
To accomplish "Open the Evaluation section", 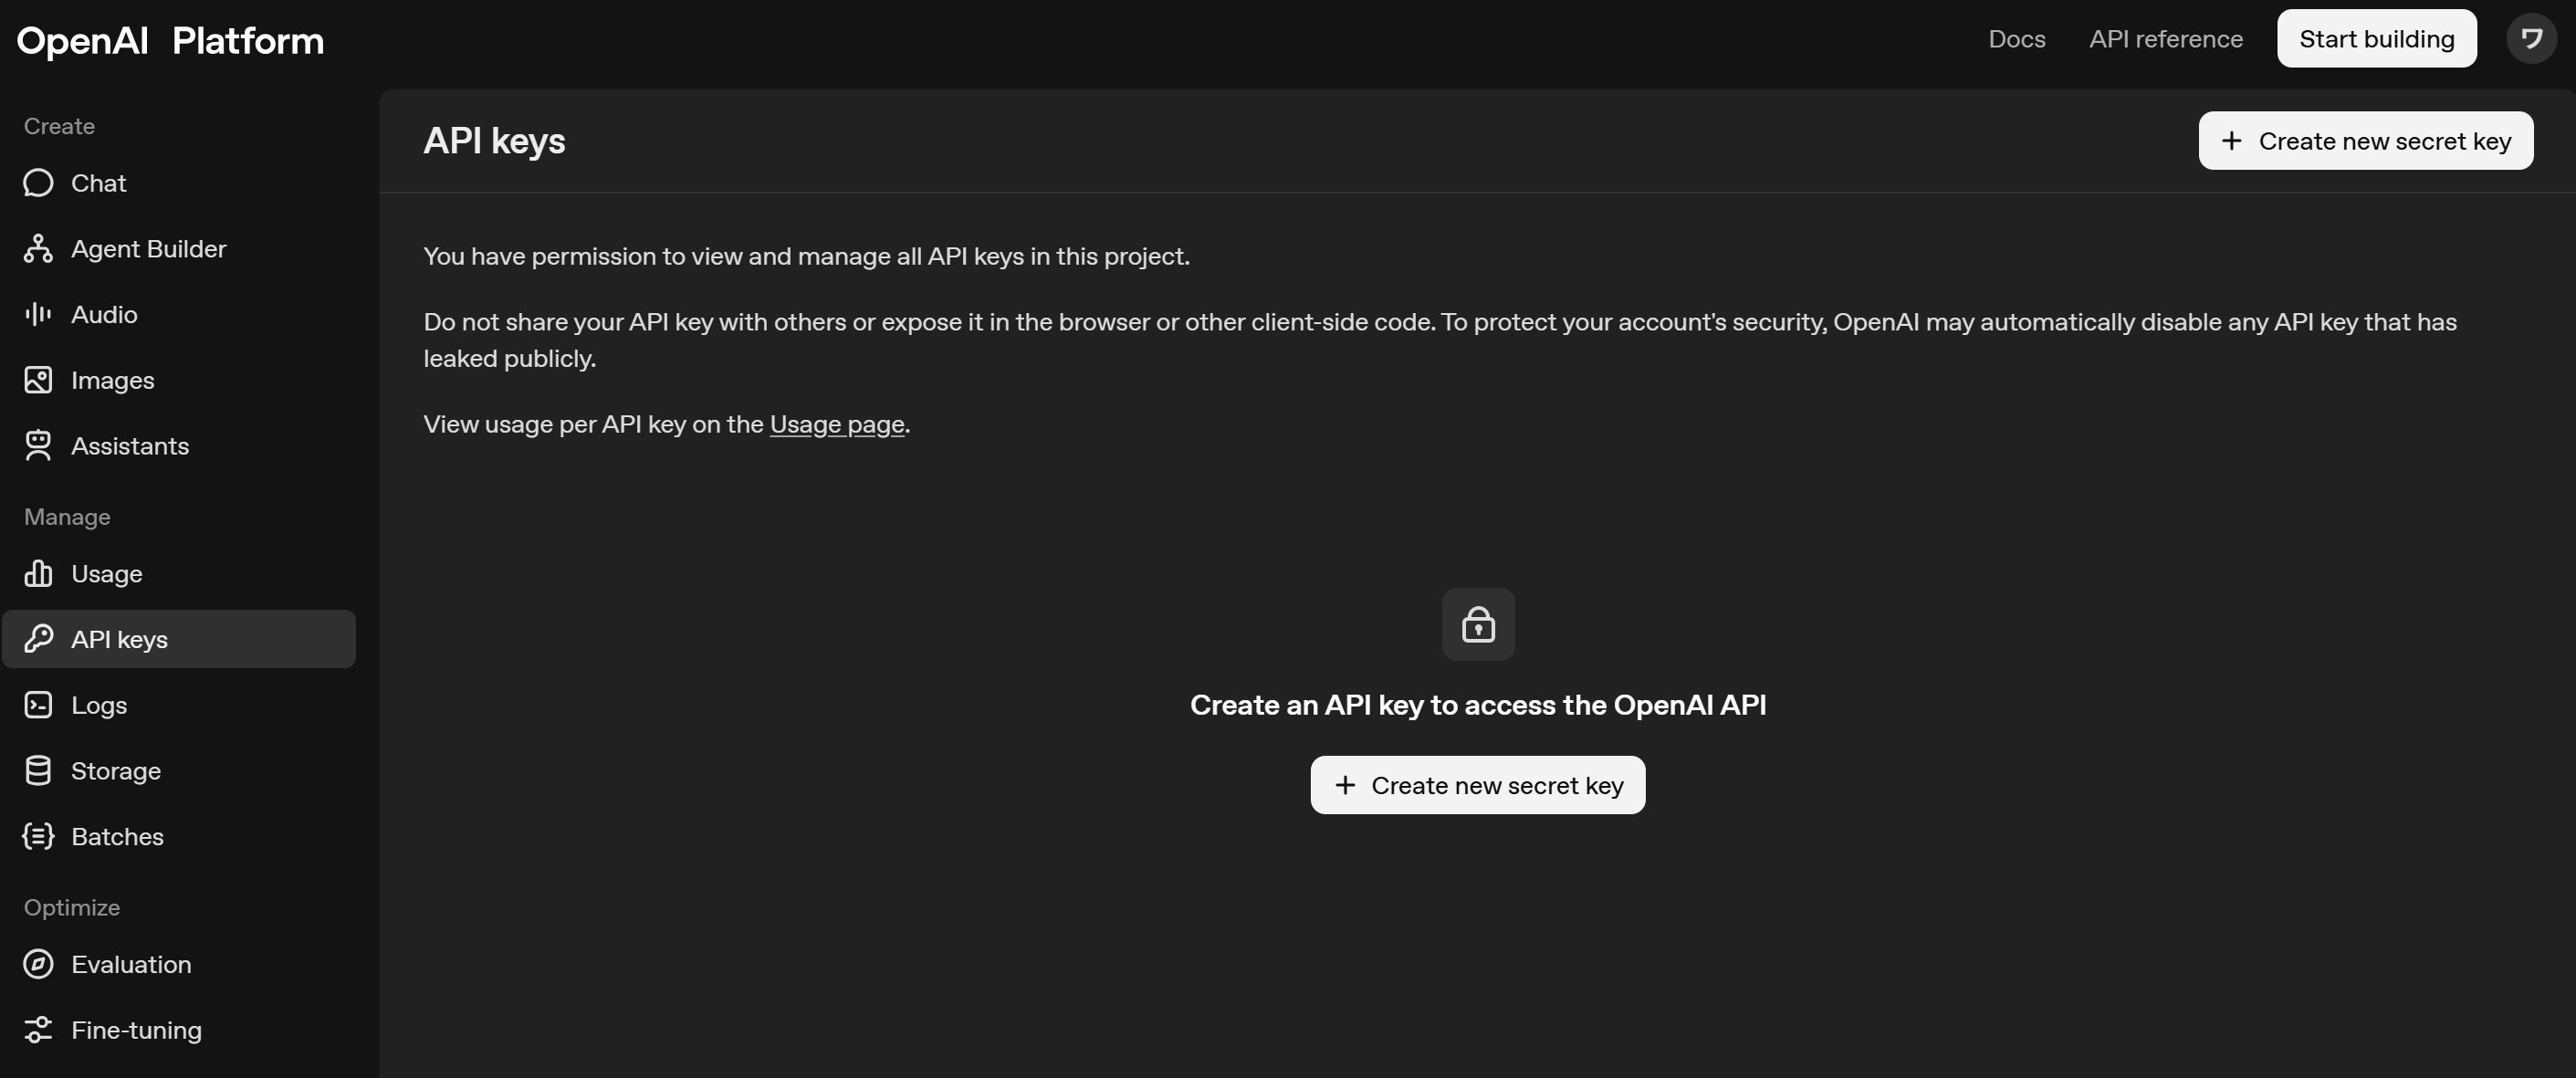I will (38, 964).
